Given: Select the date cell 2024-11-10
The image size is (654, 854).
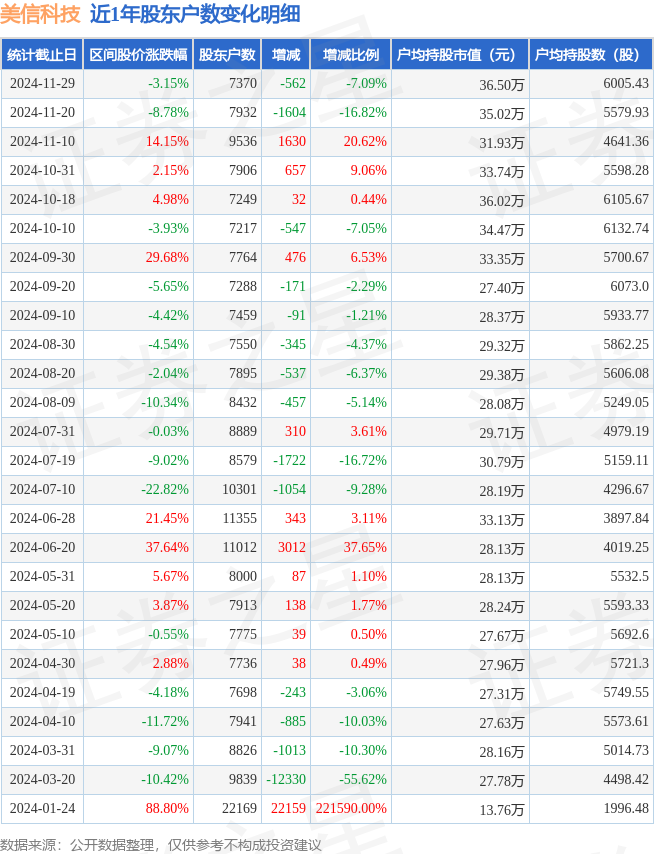Looking at the screenshot, I should pyautogui.click(x=42, y=141).
